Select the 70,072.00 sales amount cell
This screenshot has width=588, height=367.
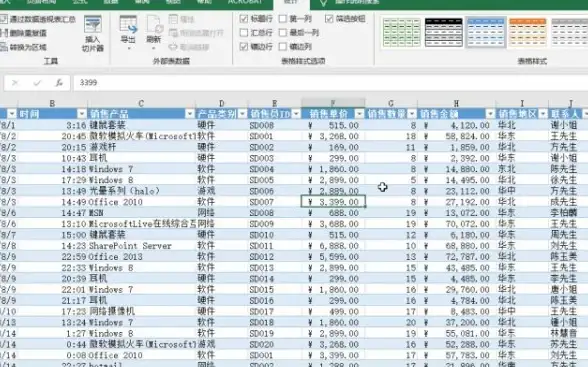pos(456,224)
